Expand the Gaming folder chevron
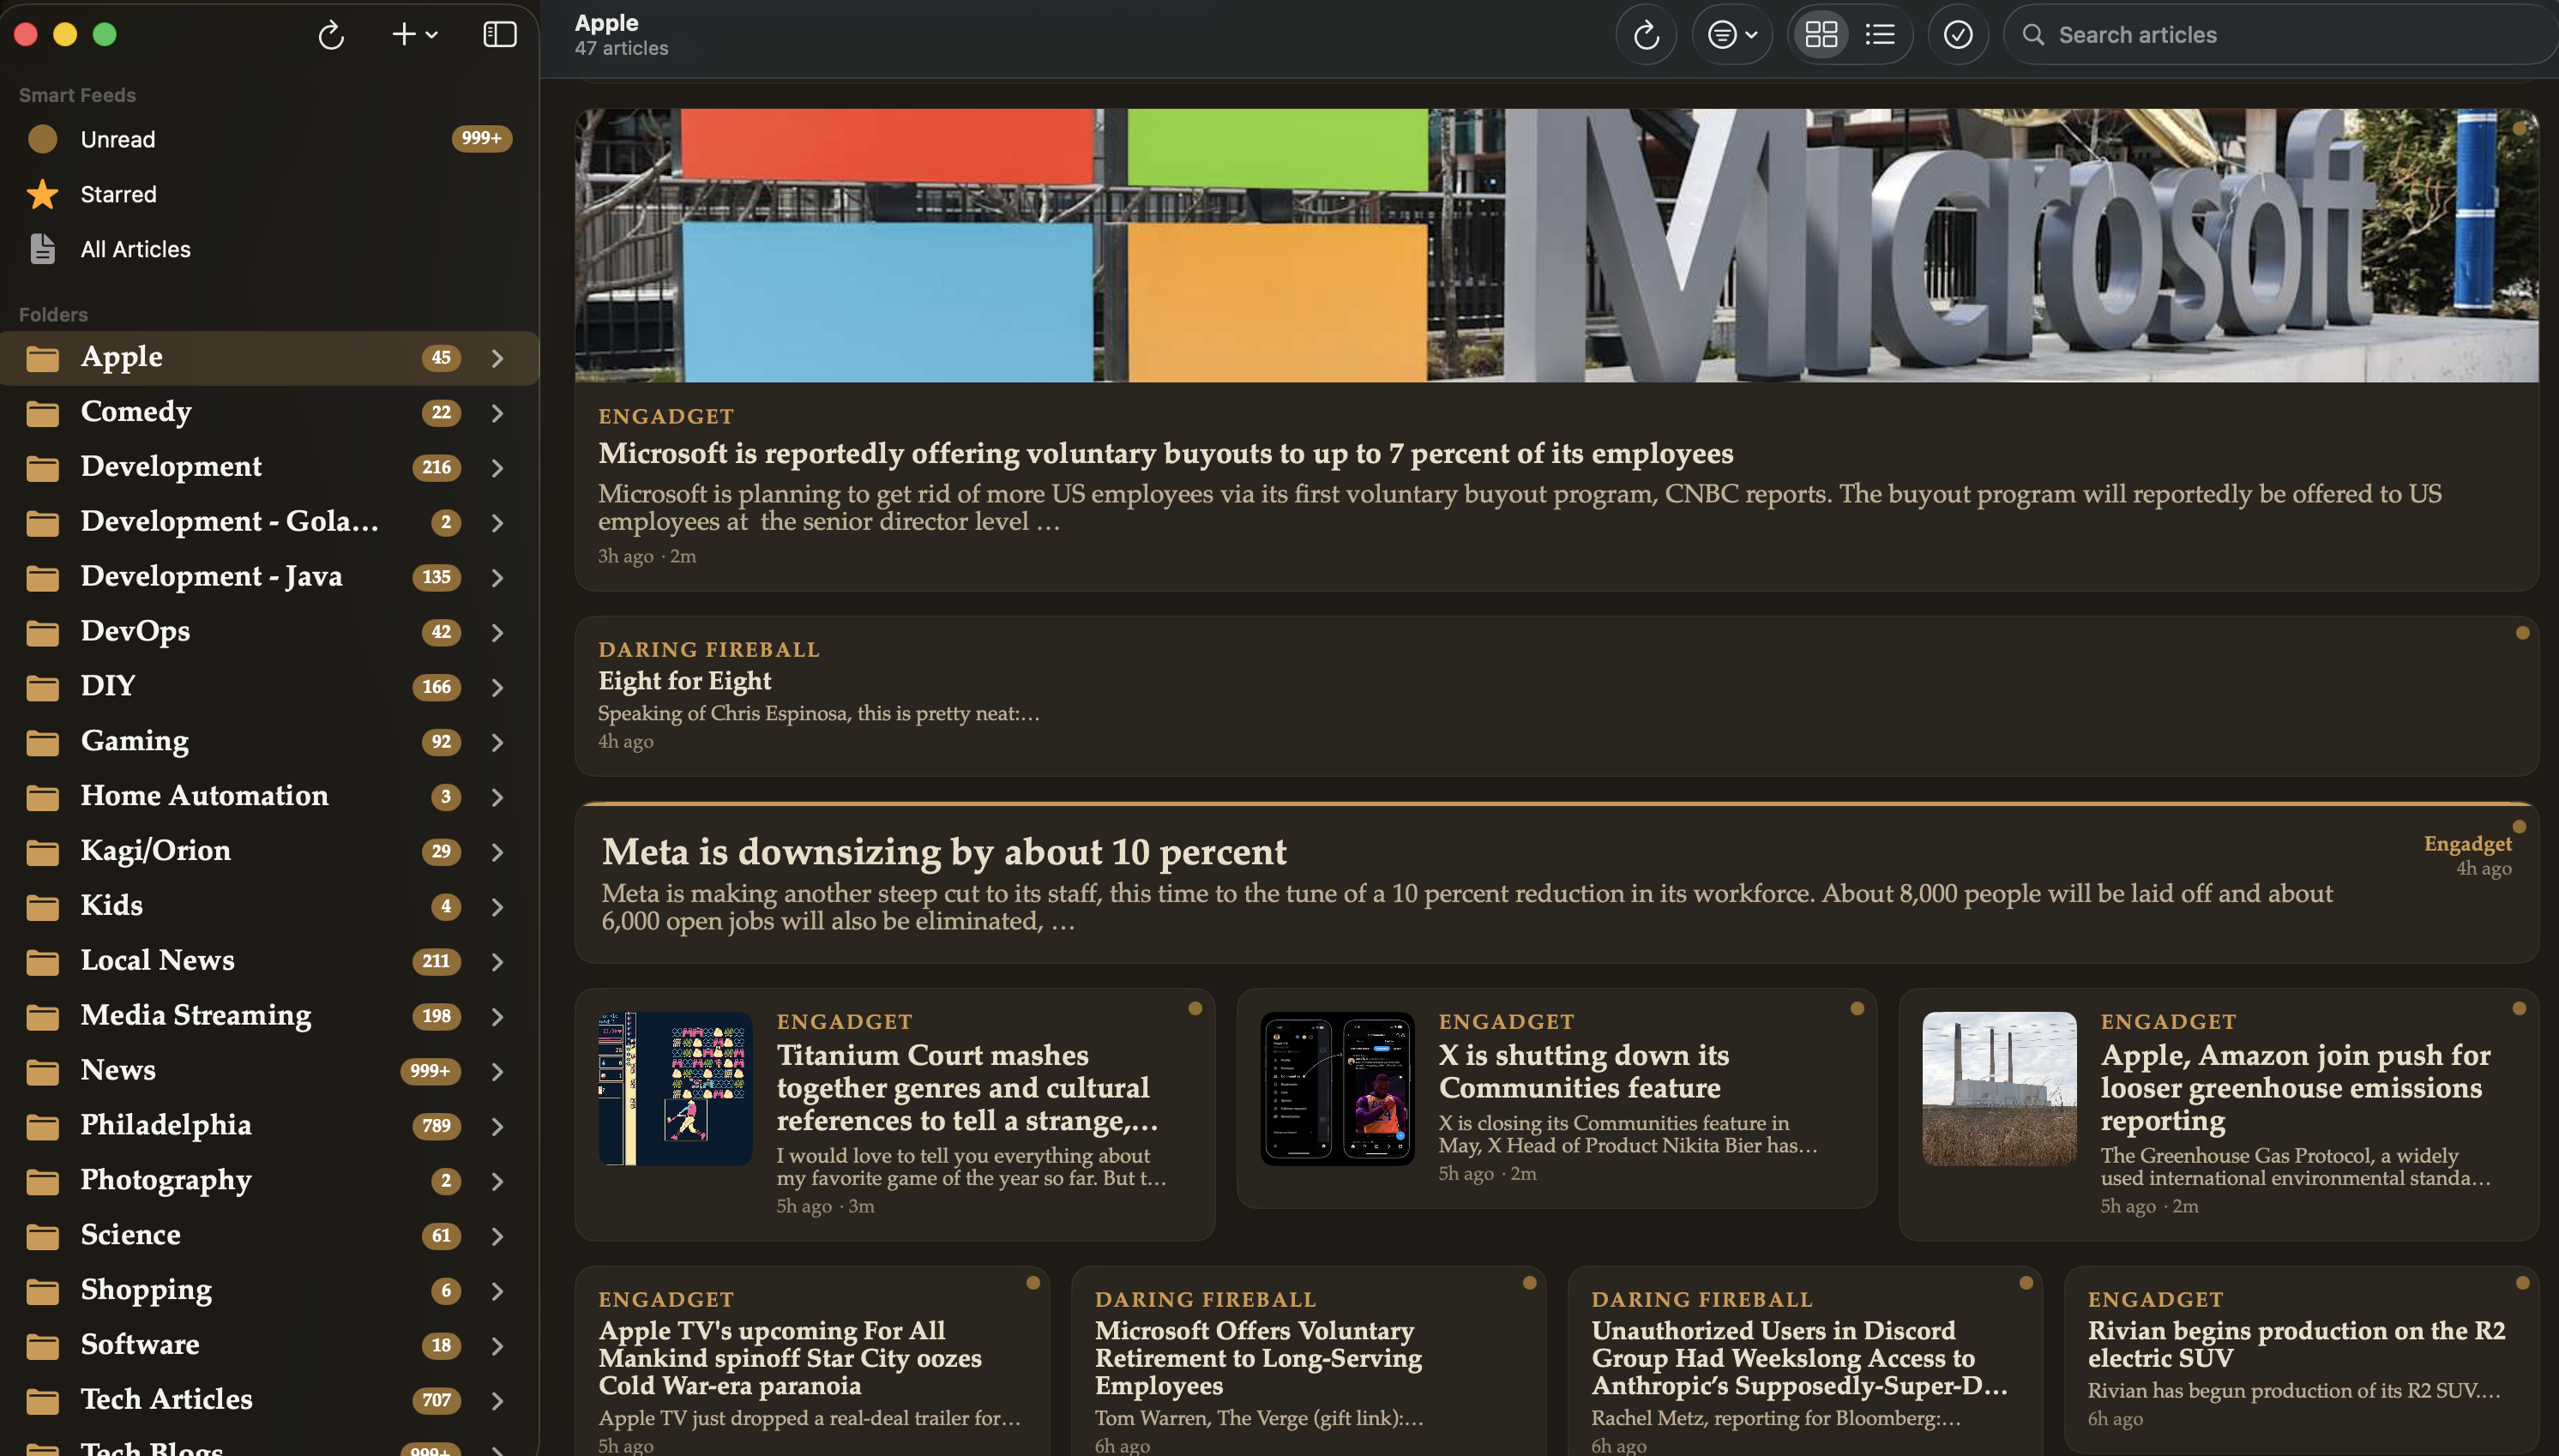The width and height of the screenshot is (2559, 1456). point(497,742)
